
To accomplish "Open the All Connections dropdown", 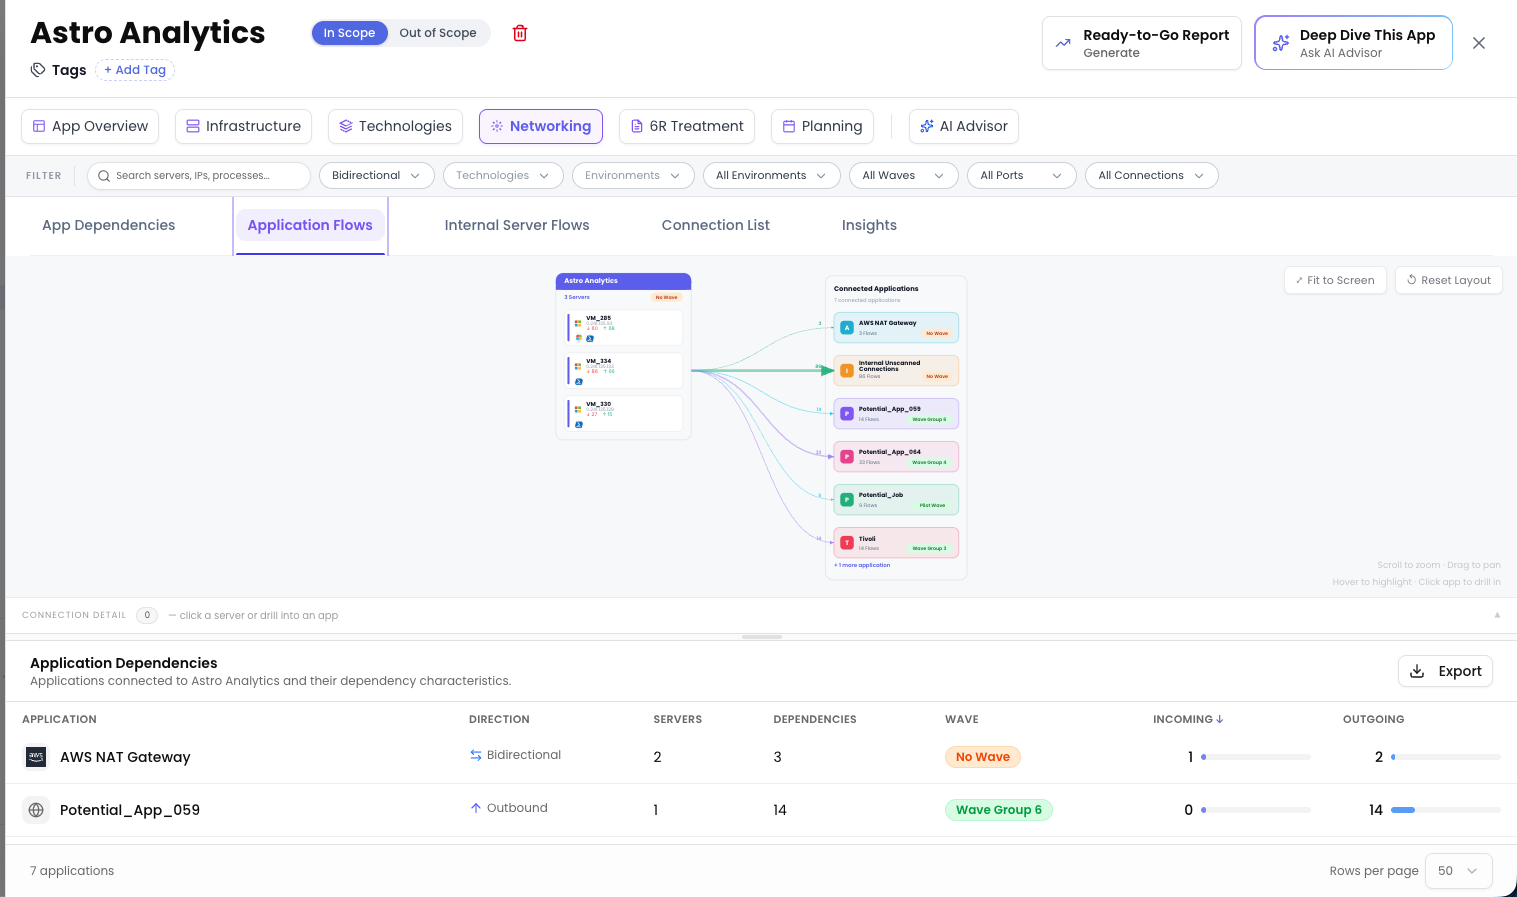I will click(x=1152, y=176).
